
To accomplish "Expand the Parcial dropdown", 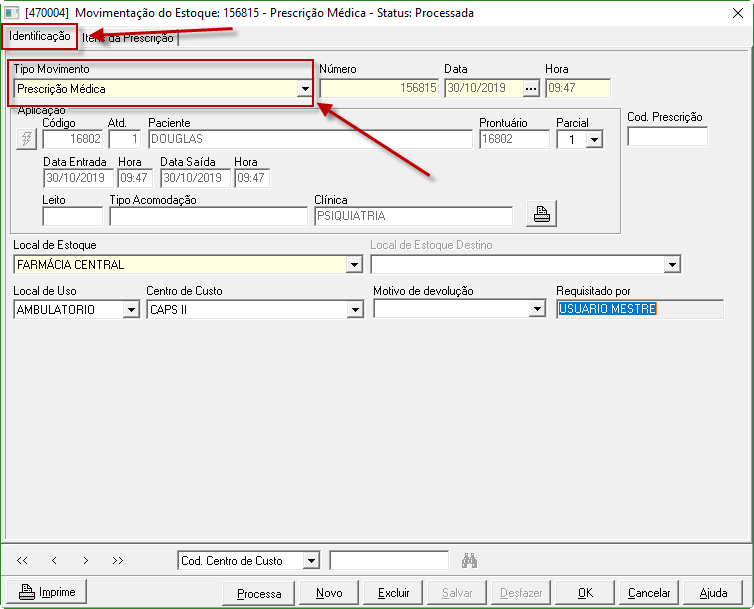I will 595,140.
